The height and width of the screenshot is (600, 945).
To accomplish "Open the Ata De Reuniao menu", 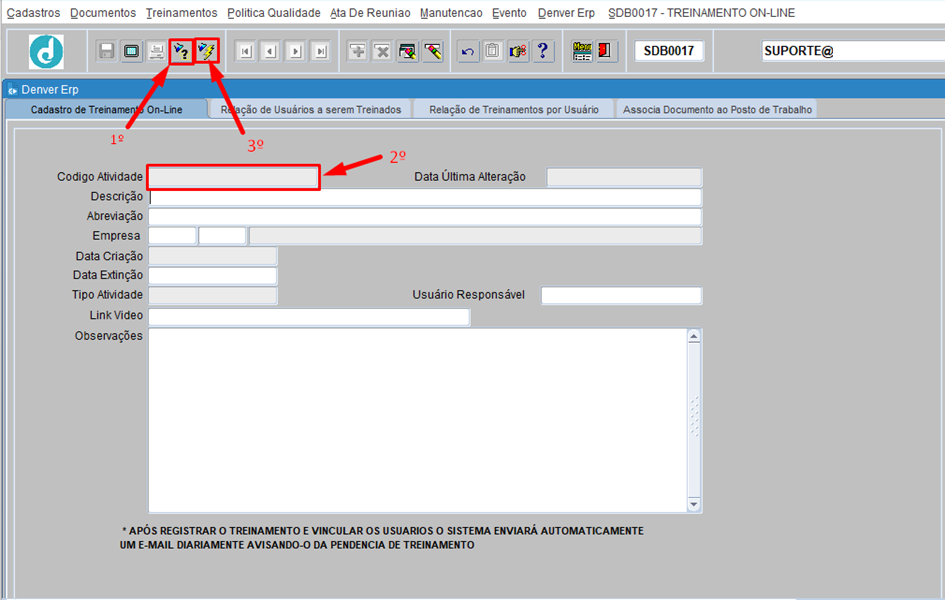I will click(x=370, y=13).
